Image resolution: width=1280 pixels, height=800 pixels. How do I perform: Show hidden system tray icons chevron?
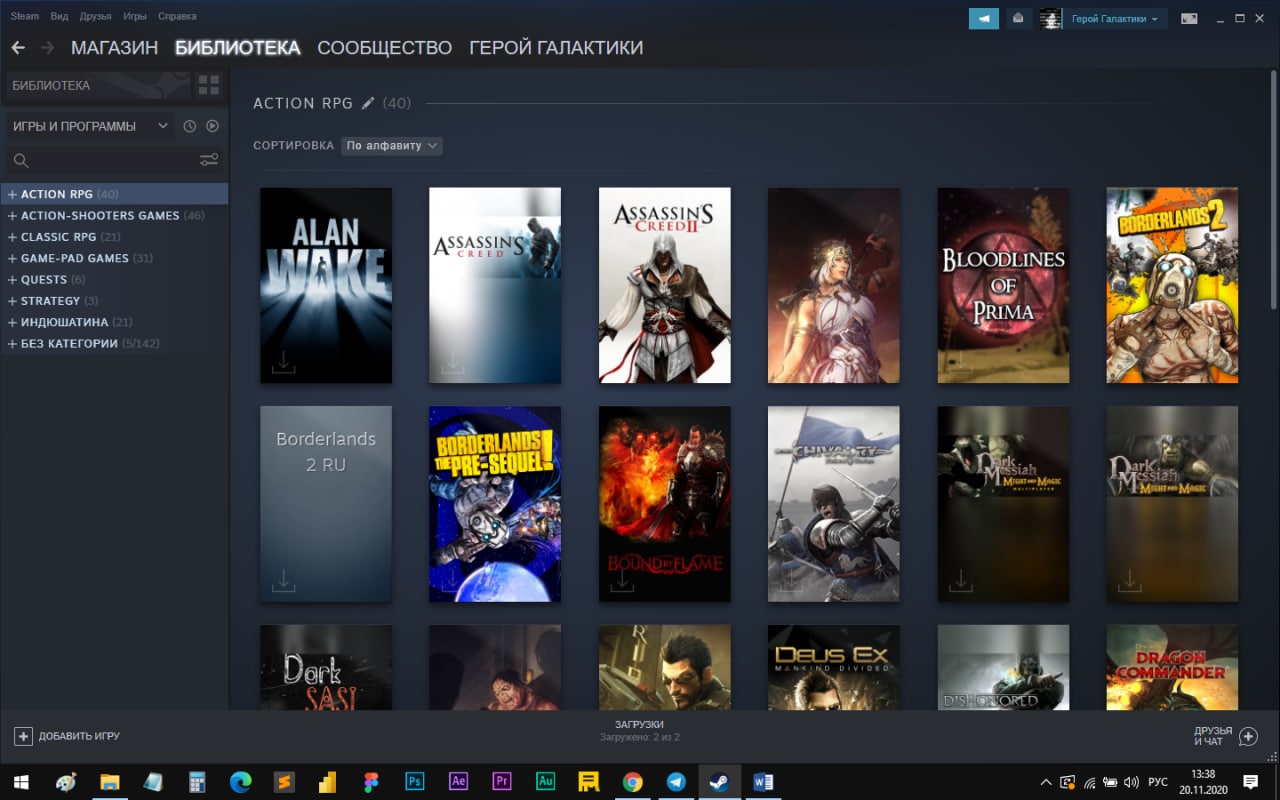[x=1046, y=782]
